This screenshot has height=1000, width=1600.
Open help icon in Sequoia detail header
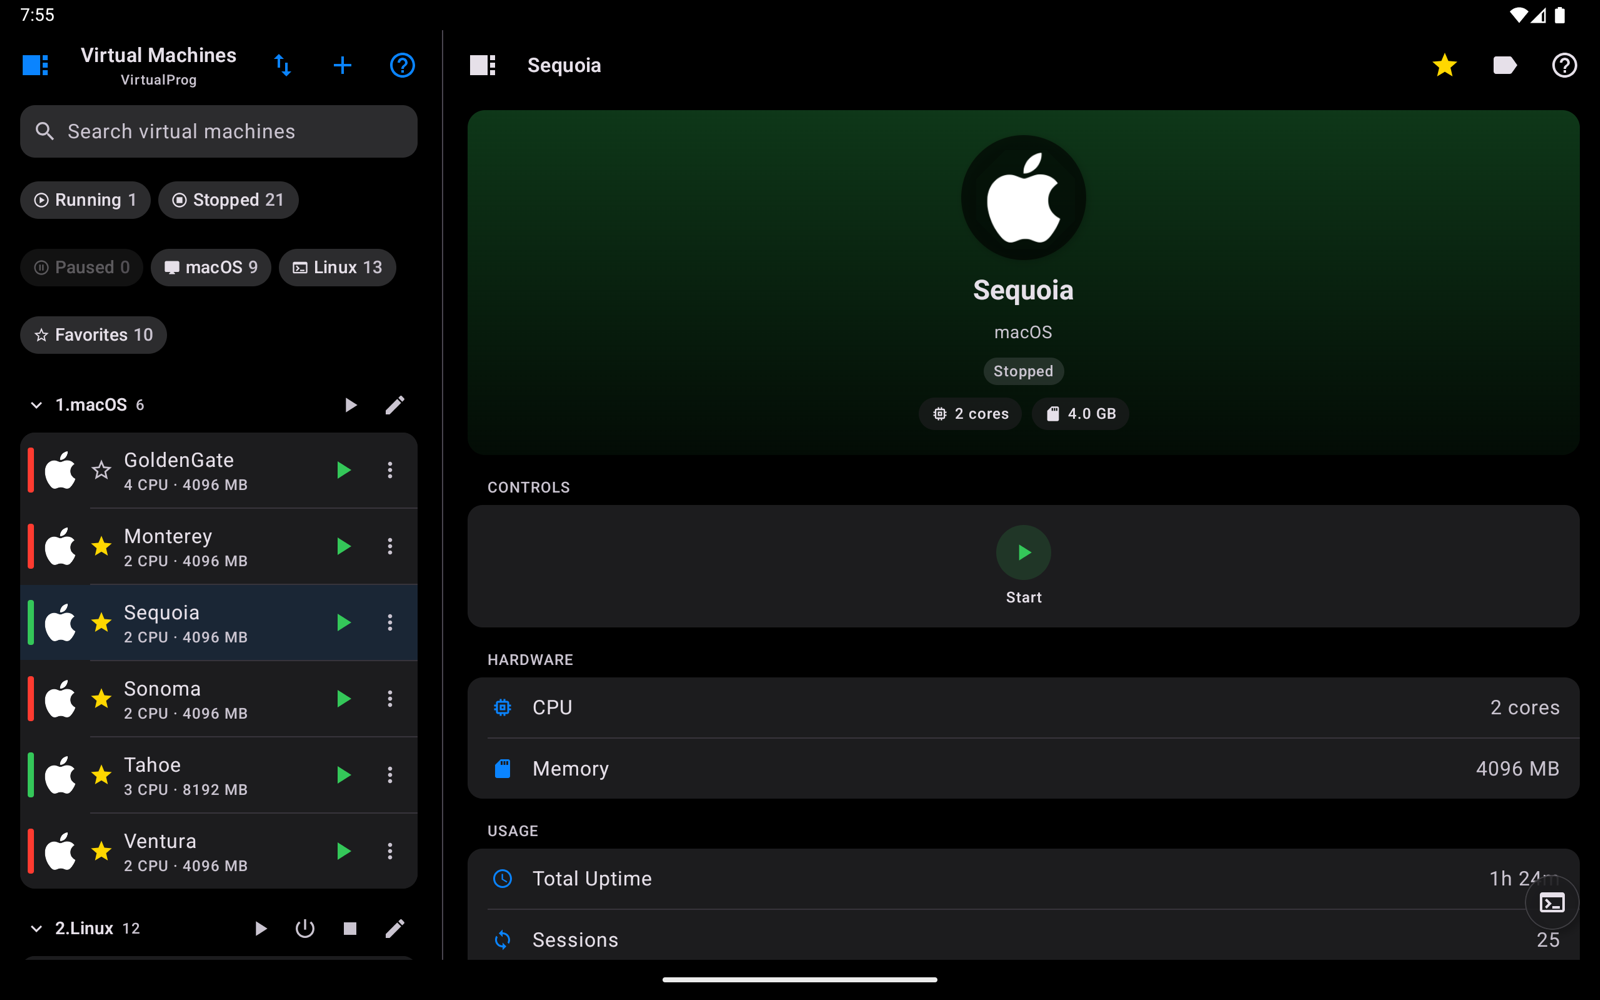(x=1564, y=65)
